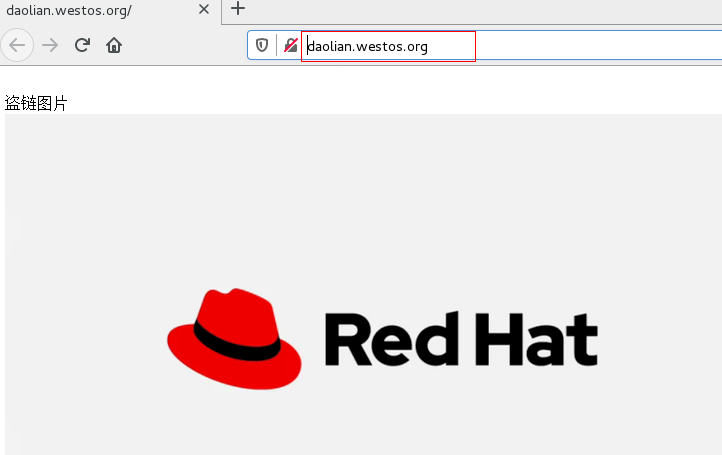
Task: Click the Red Hat logo image
Action: point(363,284)
